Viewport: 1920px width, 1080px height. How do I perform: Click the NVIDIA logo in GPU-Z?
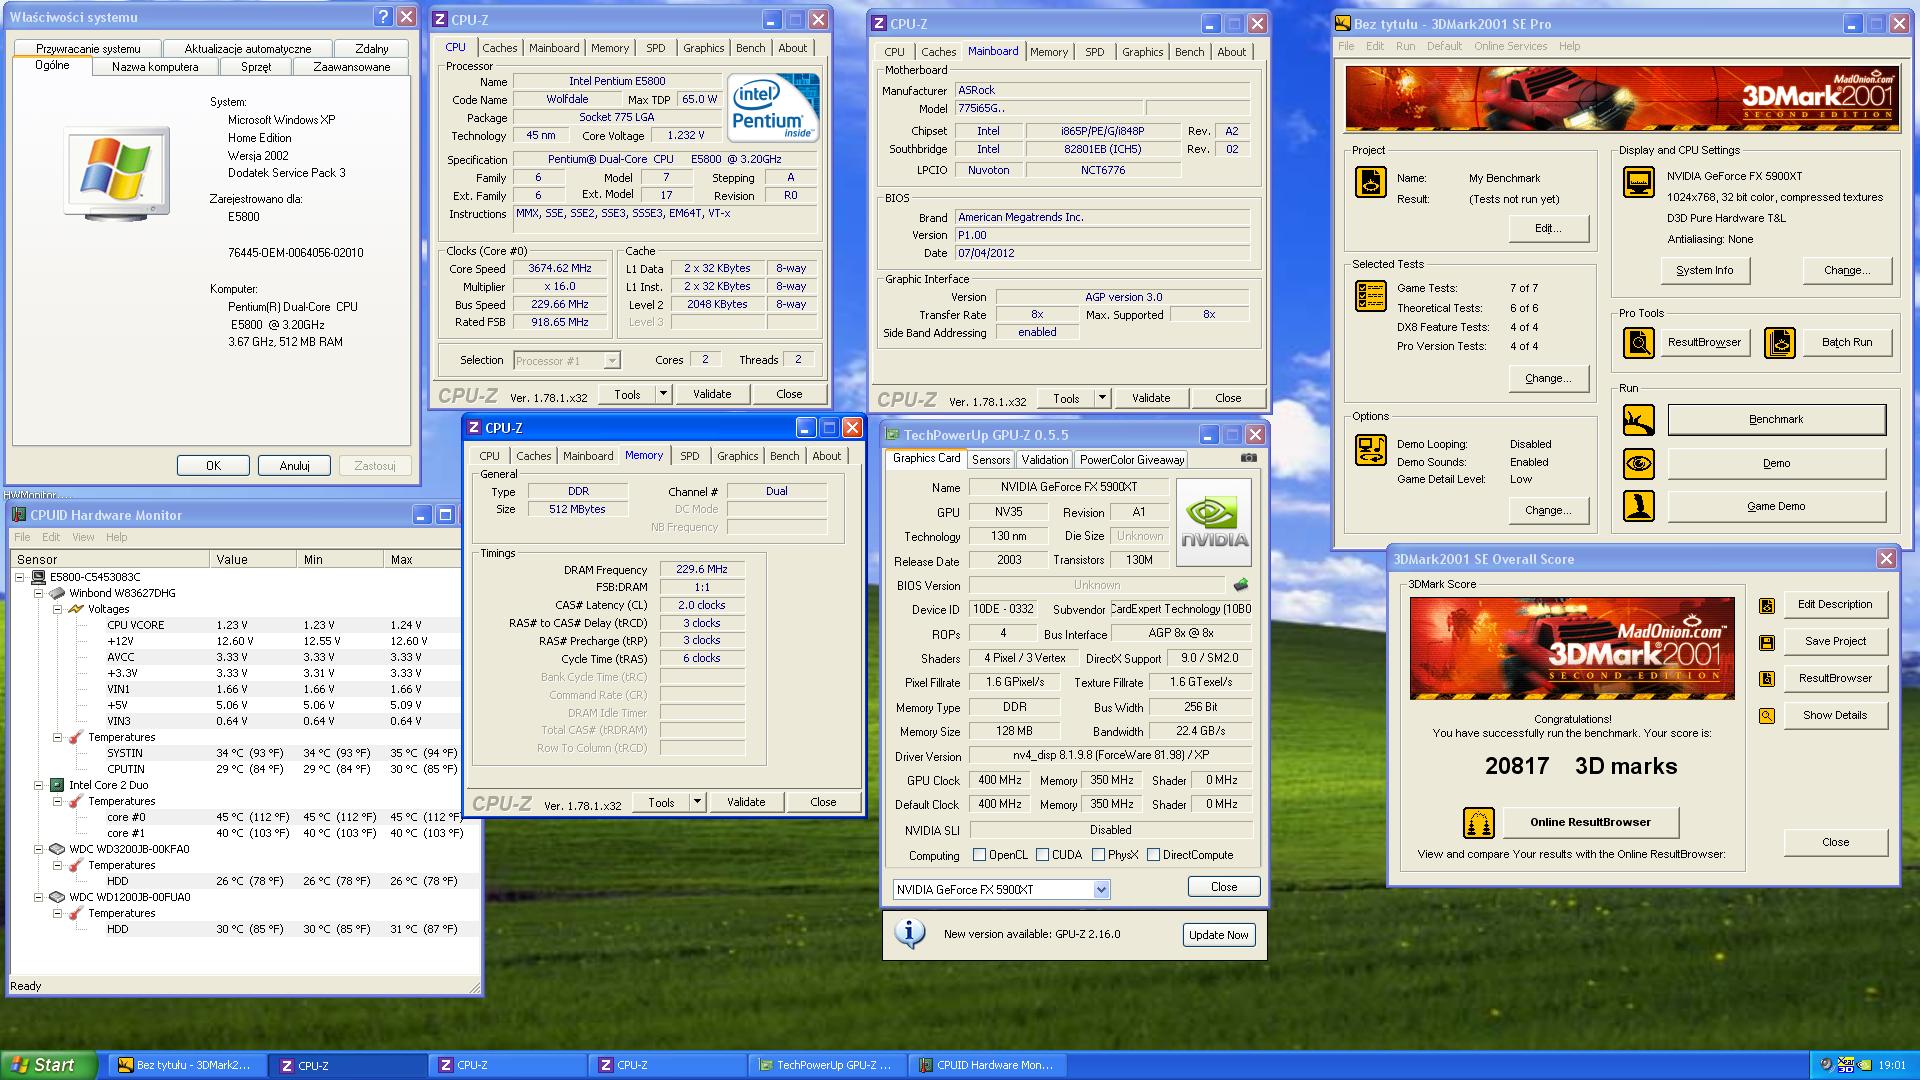point(1214,522)
